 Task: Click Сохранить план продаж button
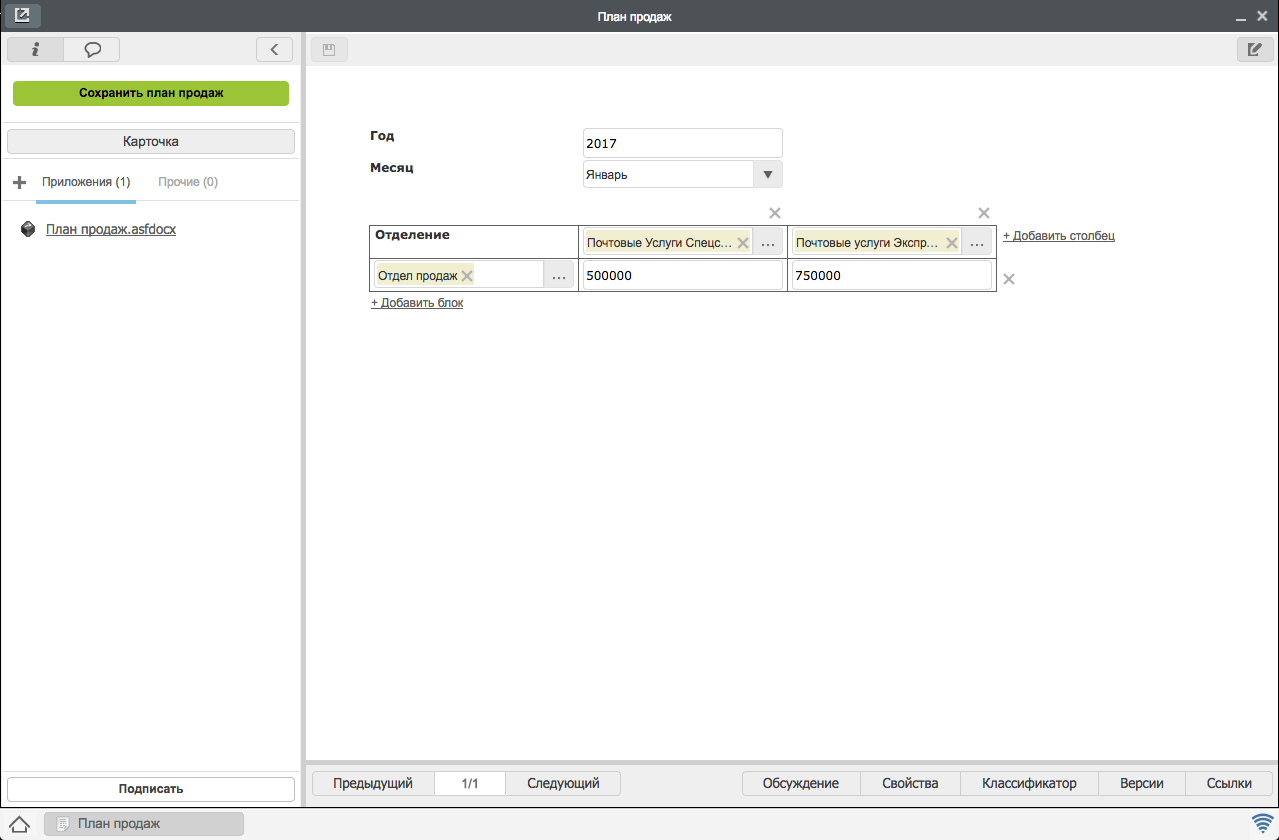pyautogui.click(x=151, y=93)
